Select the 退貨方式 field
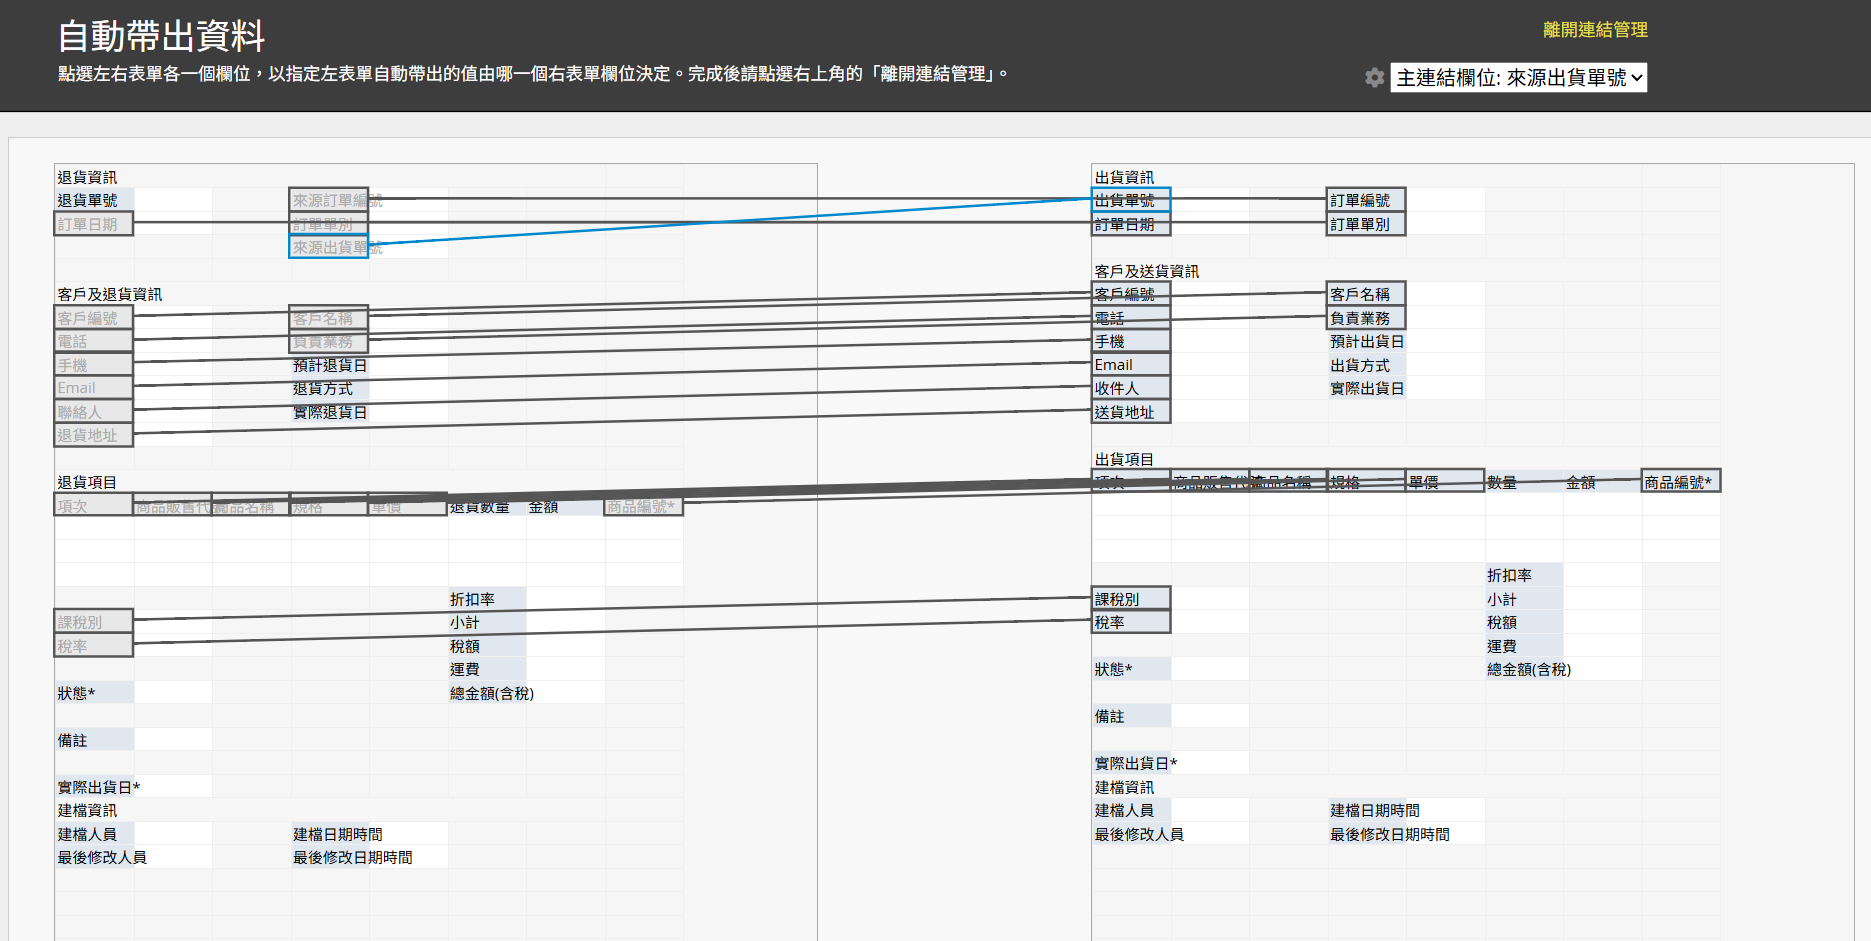Screen dimensions: 1871x941 [329, 389]
